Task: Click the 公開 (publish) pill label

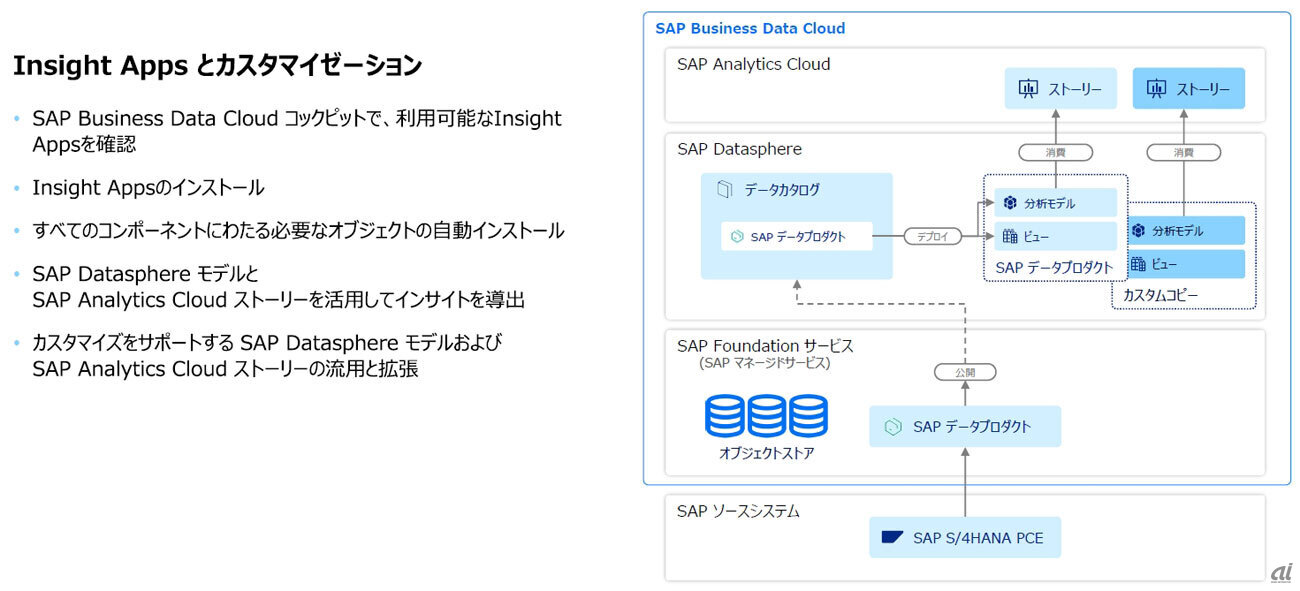Action: [x=965, y=372]
